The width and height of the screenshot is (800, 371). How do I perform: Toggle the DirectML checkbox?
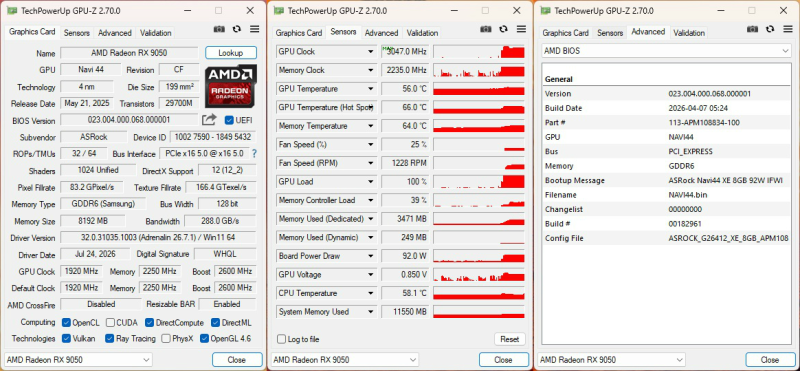pos(215,323)
